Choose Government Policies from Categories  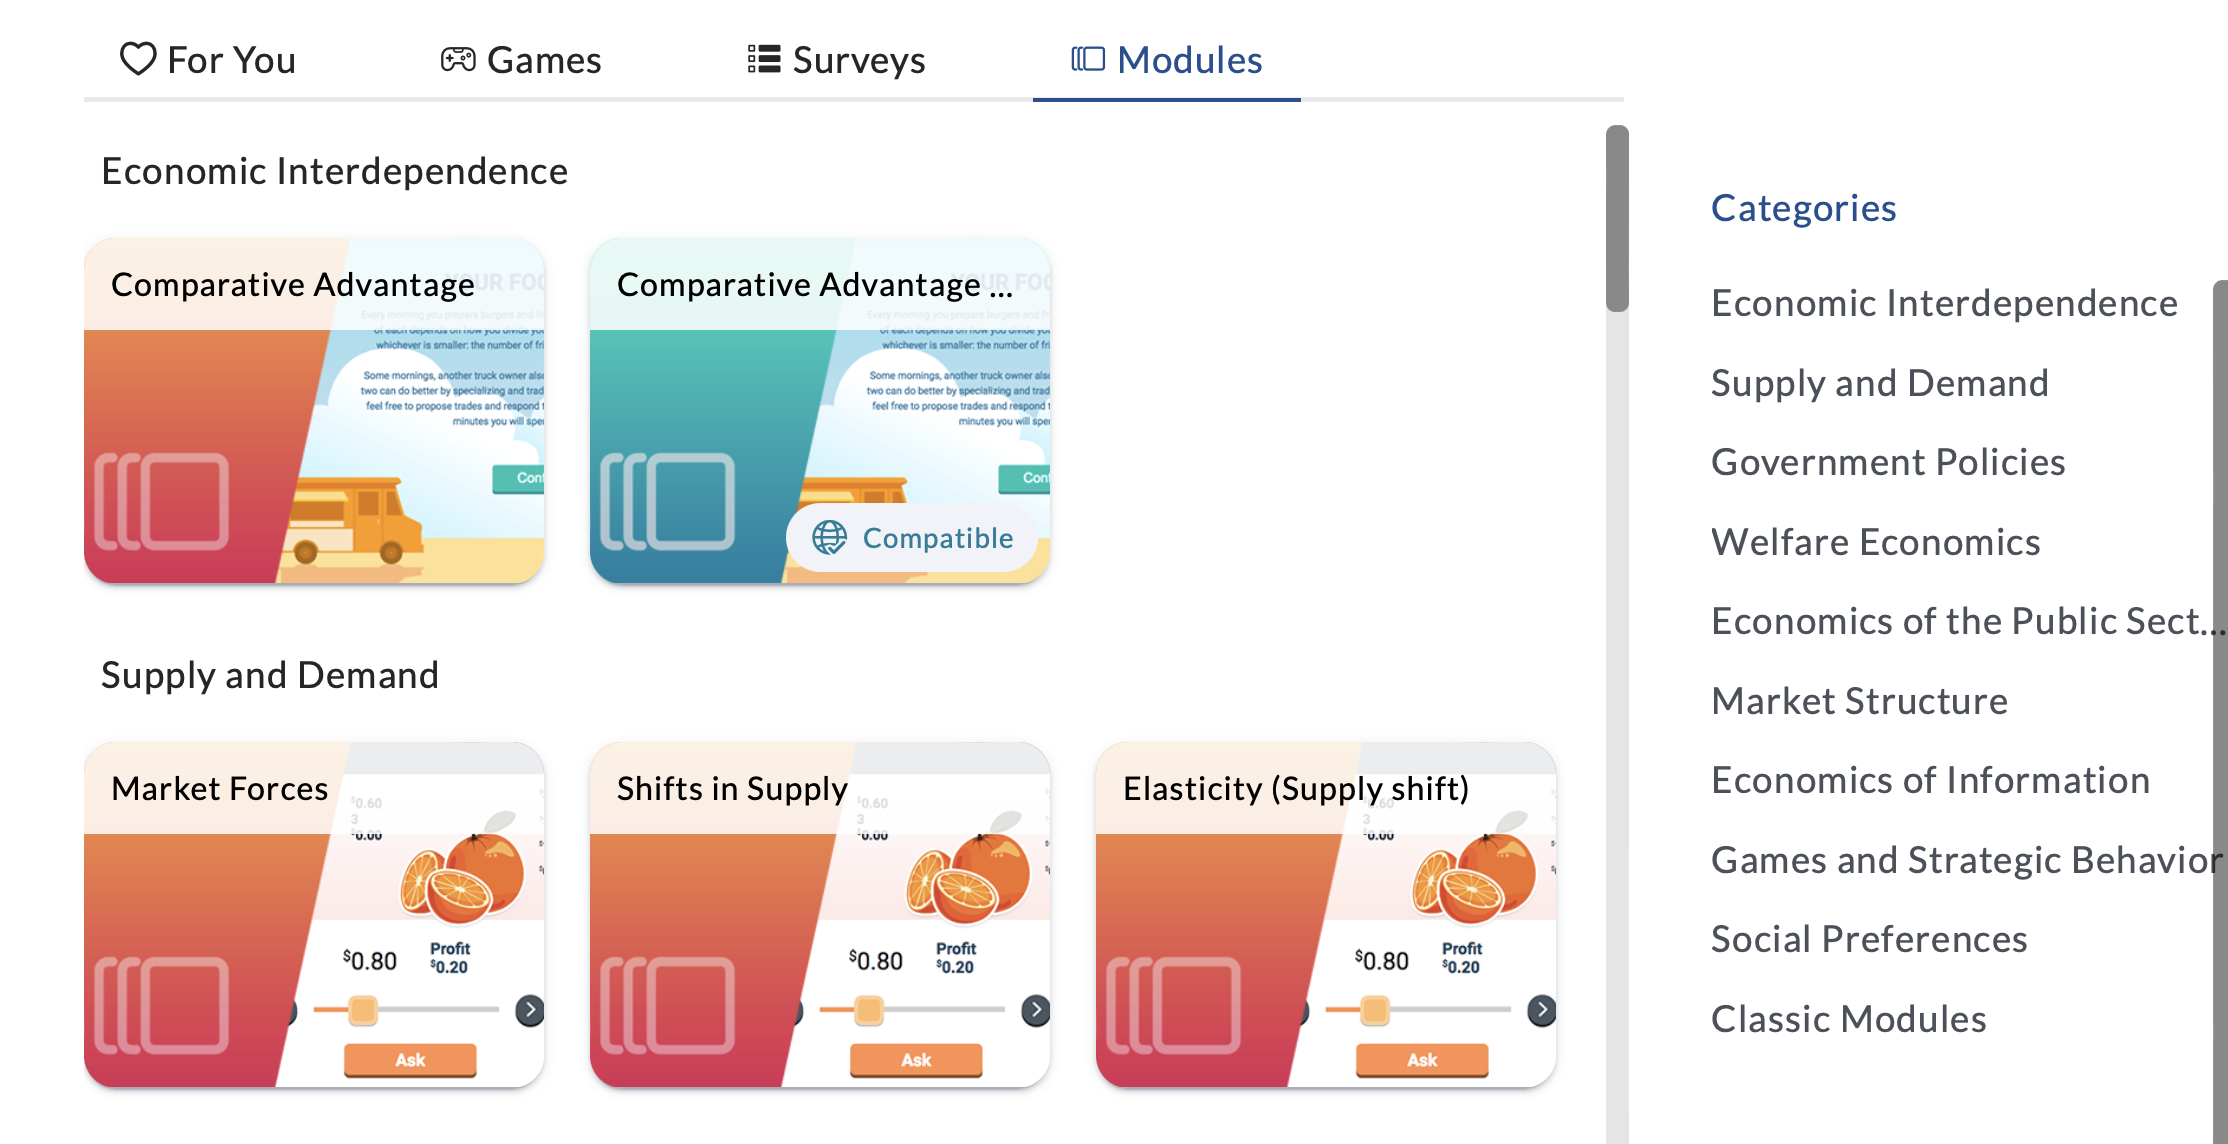[1888, 462]
